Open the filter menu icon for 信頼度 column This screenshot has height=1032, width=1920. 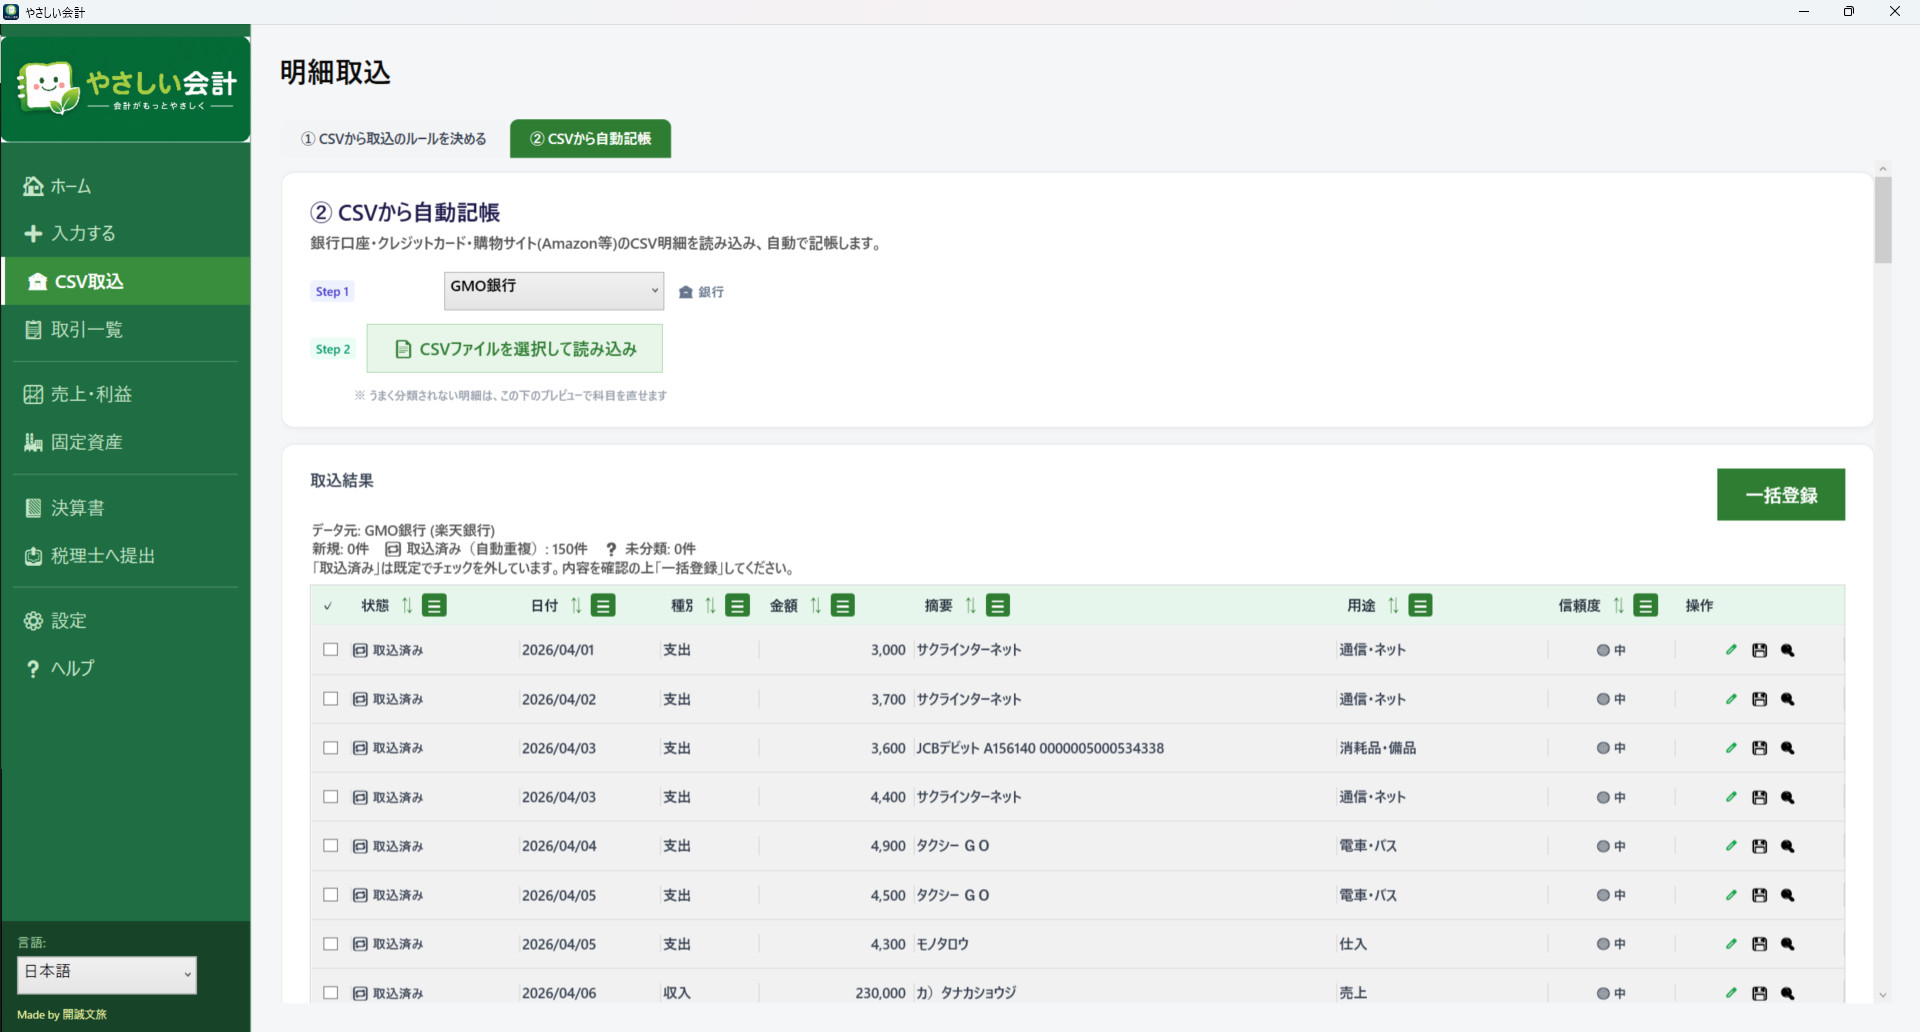tap(1646, 605)
